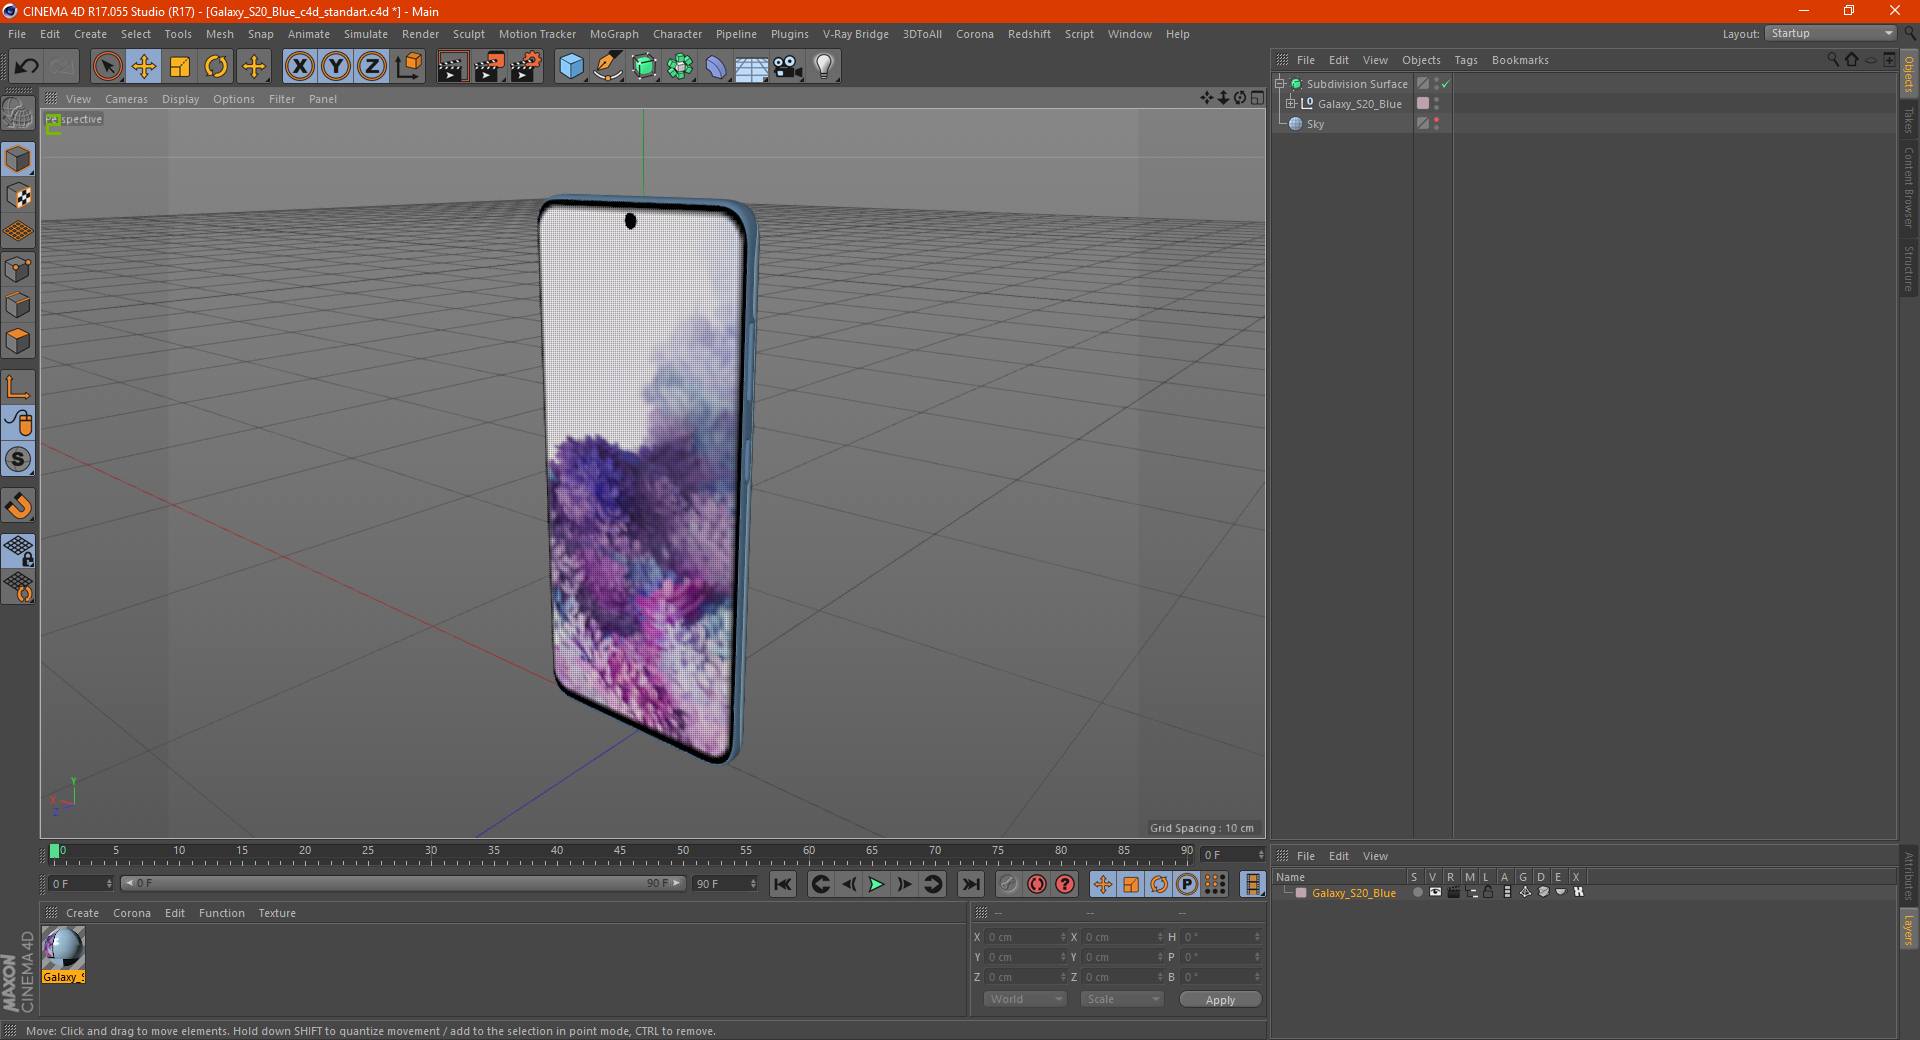Open the Render menu

click(x=420, y=34)
